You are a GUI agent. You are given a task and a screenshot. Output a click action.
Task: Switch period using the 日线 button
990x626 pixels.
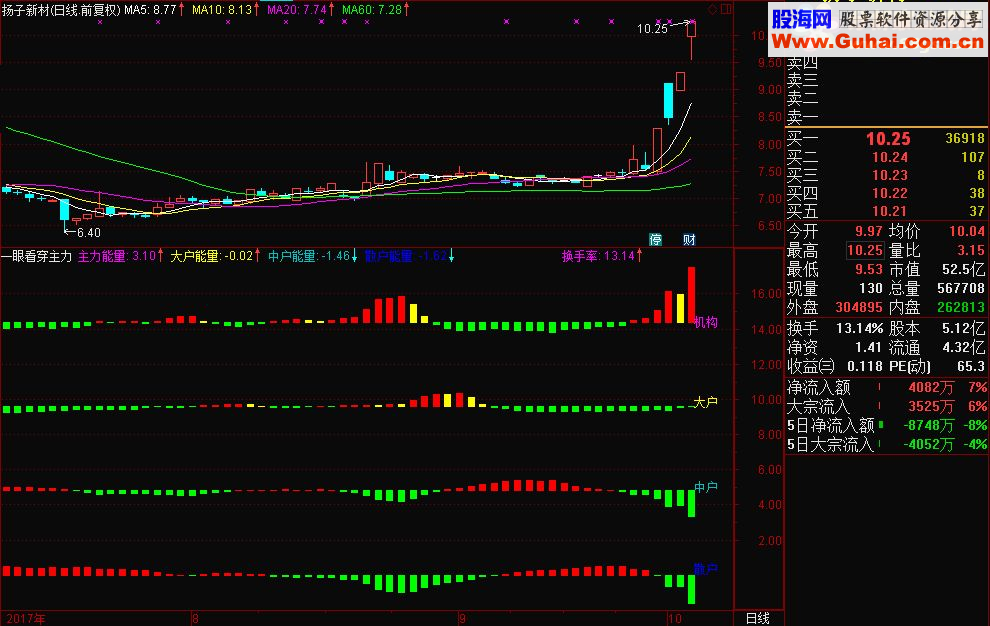click(x=758, y=618)
